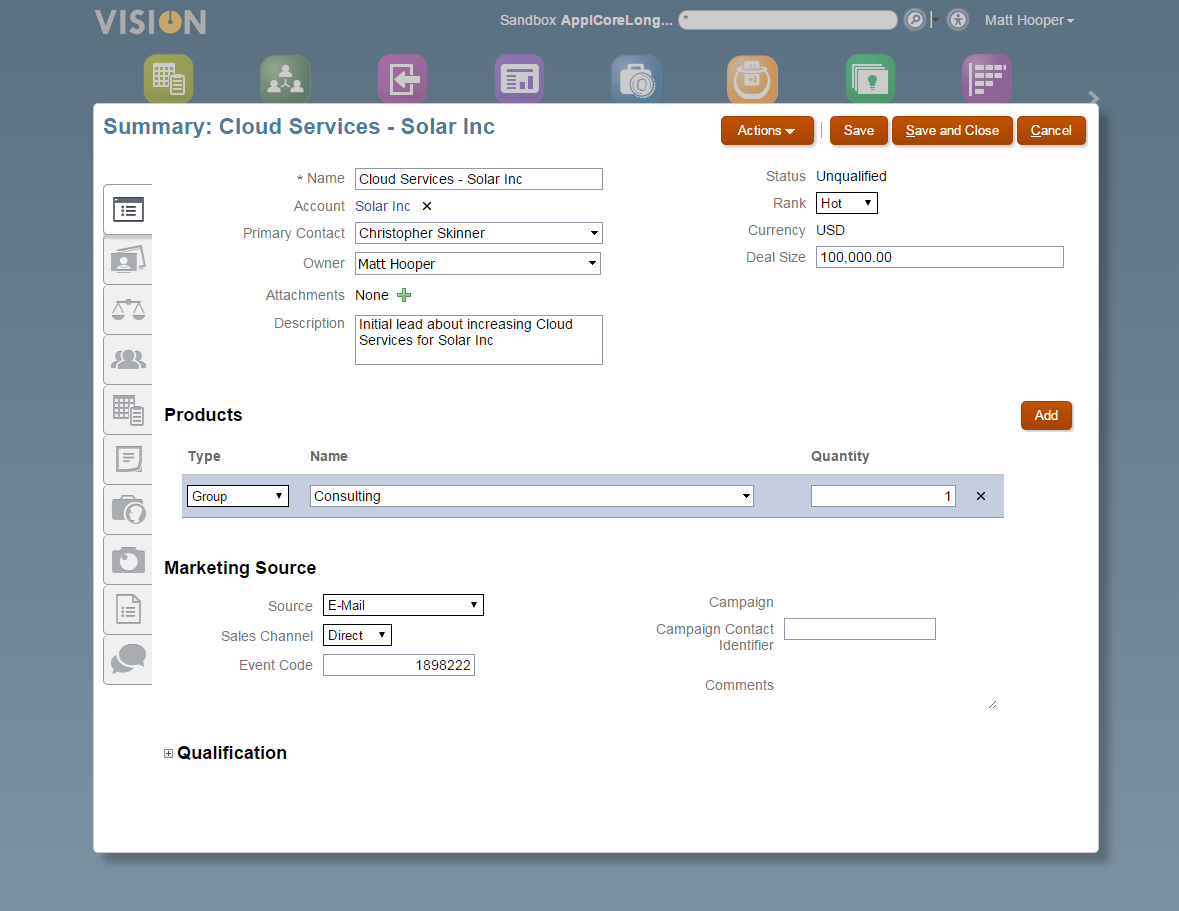
Task: Open the grid with clipboard side tab
Action: point(128,410)
